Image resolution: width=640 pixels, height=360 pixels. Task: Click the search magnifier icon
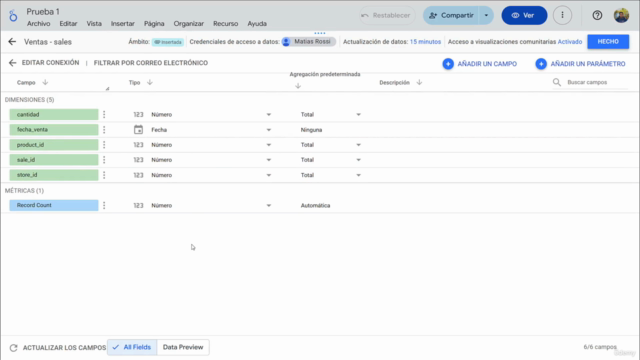(557, 82)
